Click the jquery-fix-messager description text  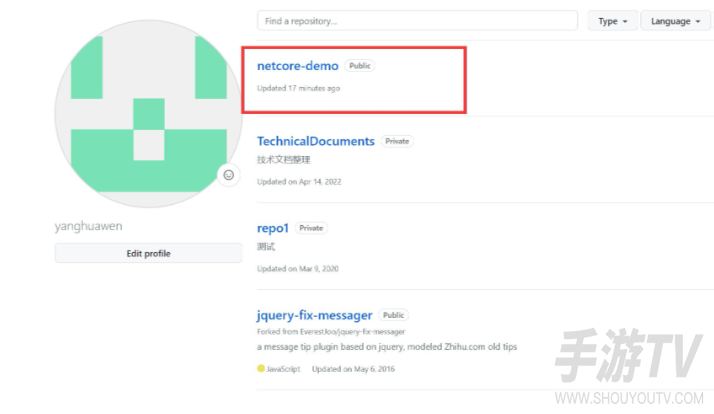387,347
